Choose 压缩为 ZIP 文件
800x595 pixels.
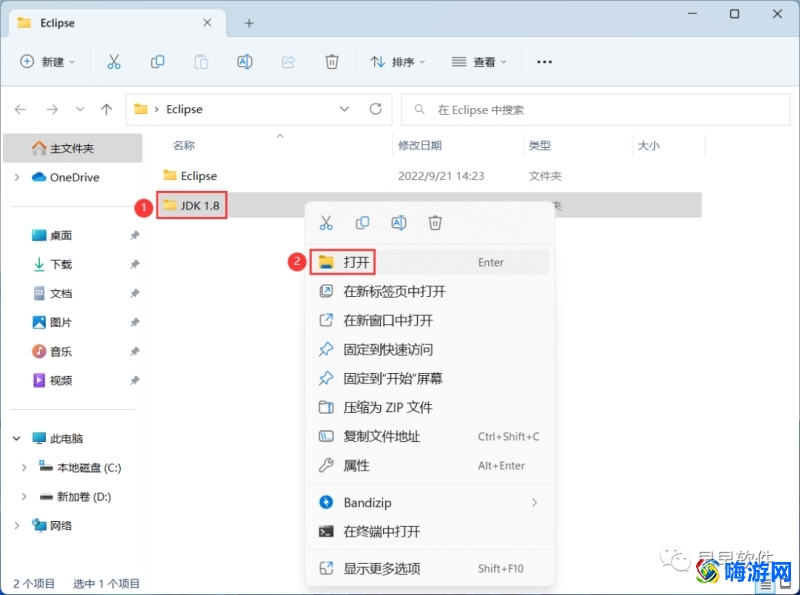(429, 407)
